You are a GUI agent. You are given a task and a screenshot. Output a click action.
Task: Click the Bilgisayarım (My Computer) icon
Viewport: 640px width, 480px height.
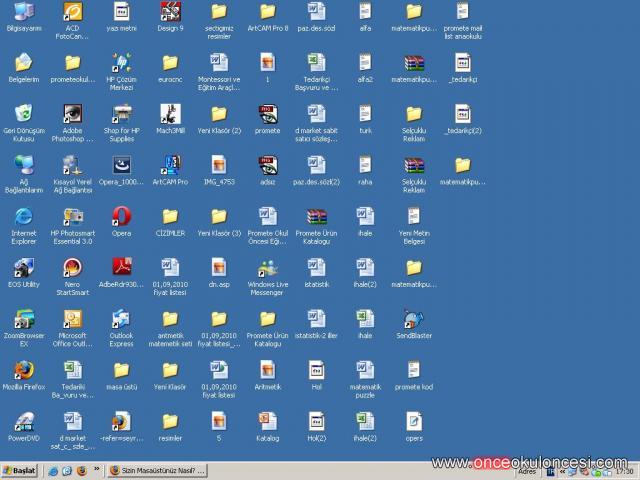pos(24,12)
